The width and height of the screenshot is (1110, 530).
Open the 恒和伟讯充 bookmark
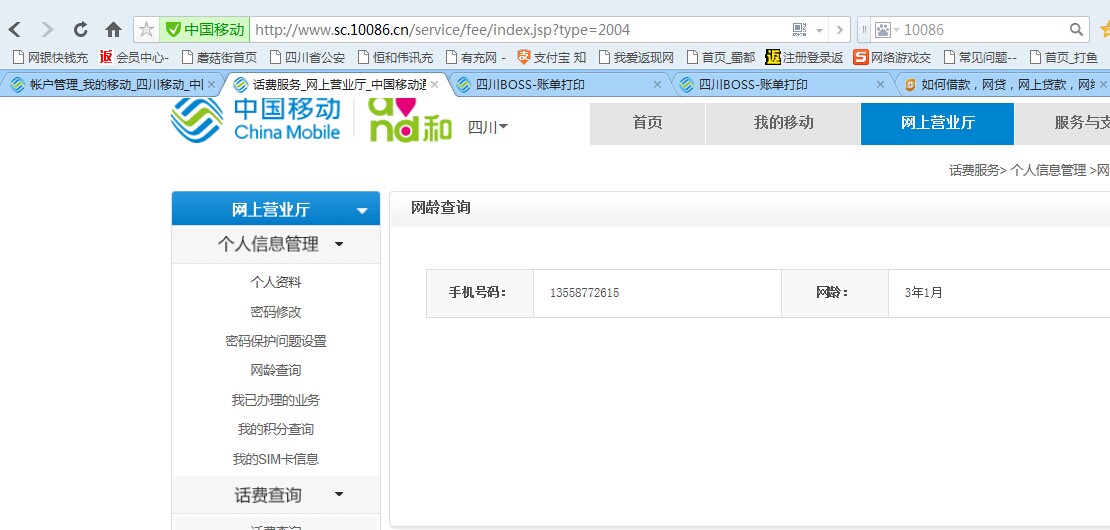coord(395,57)
